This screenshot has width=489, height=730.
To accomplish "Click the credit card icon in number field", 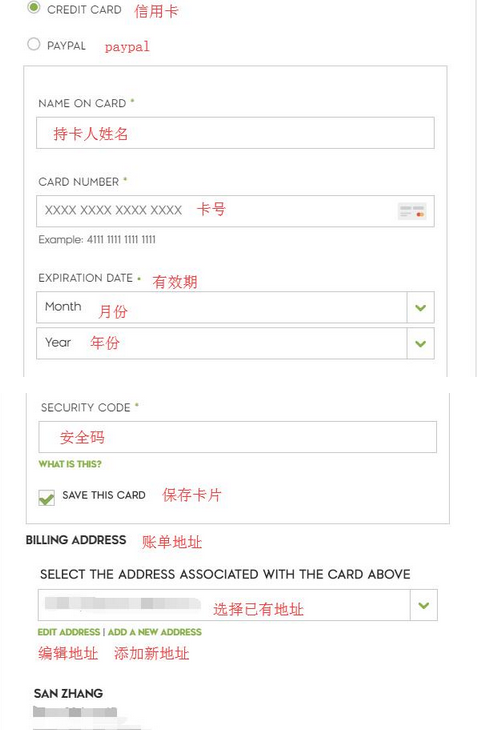I will 412,211.
